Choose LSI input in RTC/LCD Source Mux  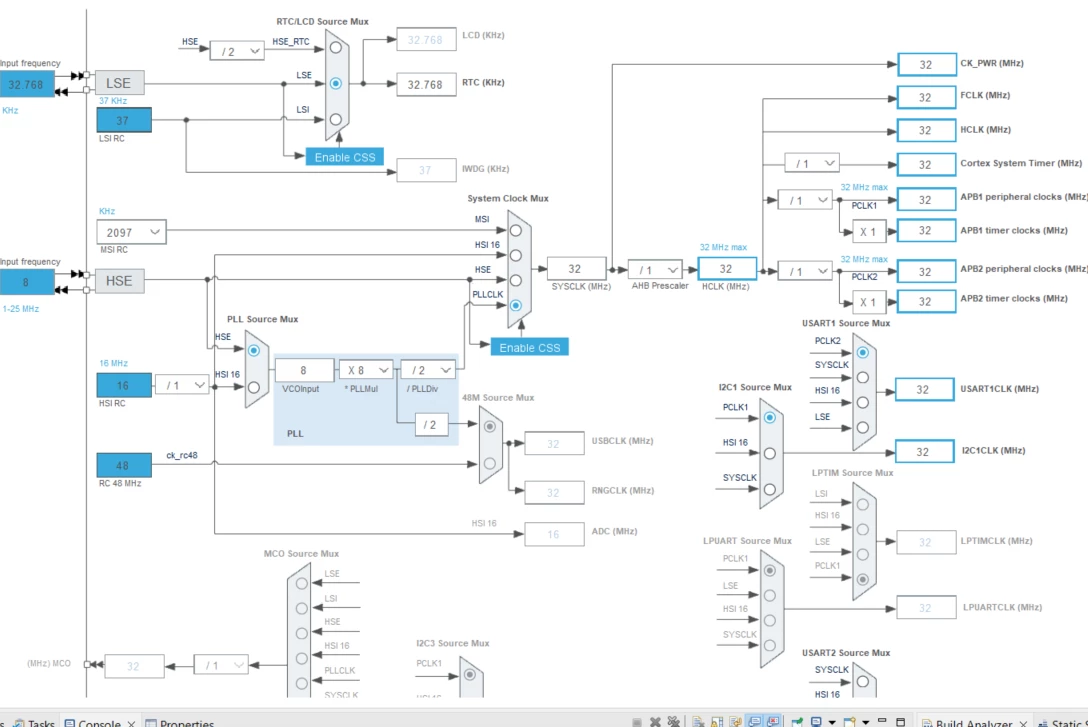336,119
